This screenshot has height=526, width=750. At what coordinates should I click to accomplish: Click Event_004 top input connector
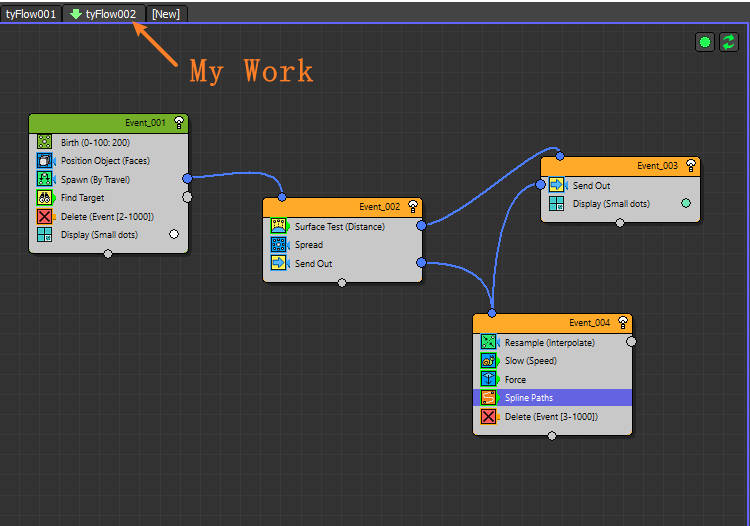tap(492, 314)
